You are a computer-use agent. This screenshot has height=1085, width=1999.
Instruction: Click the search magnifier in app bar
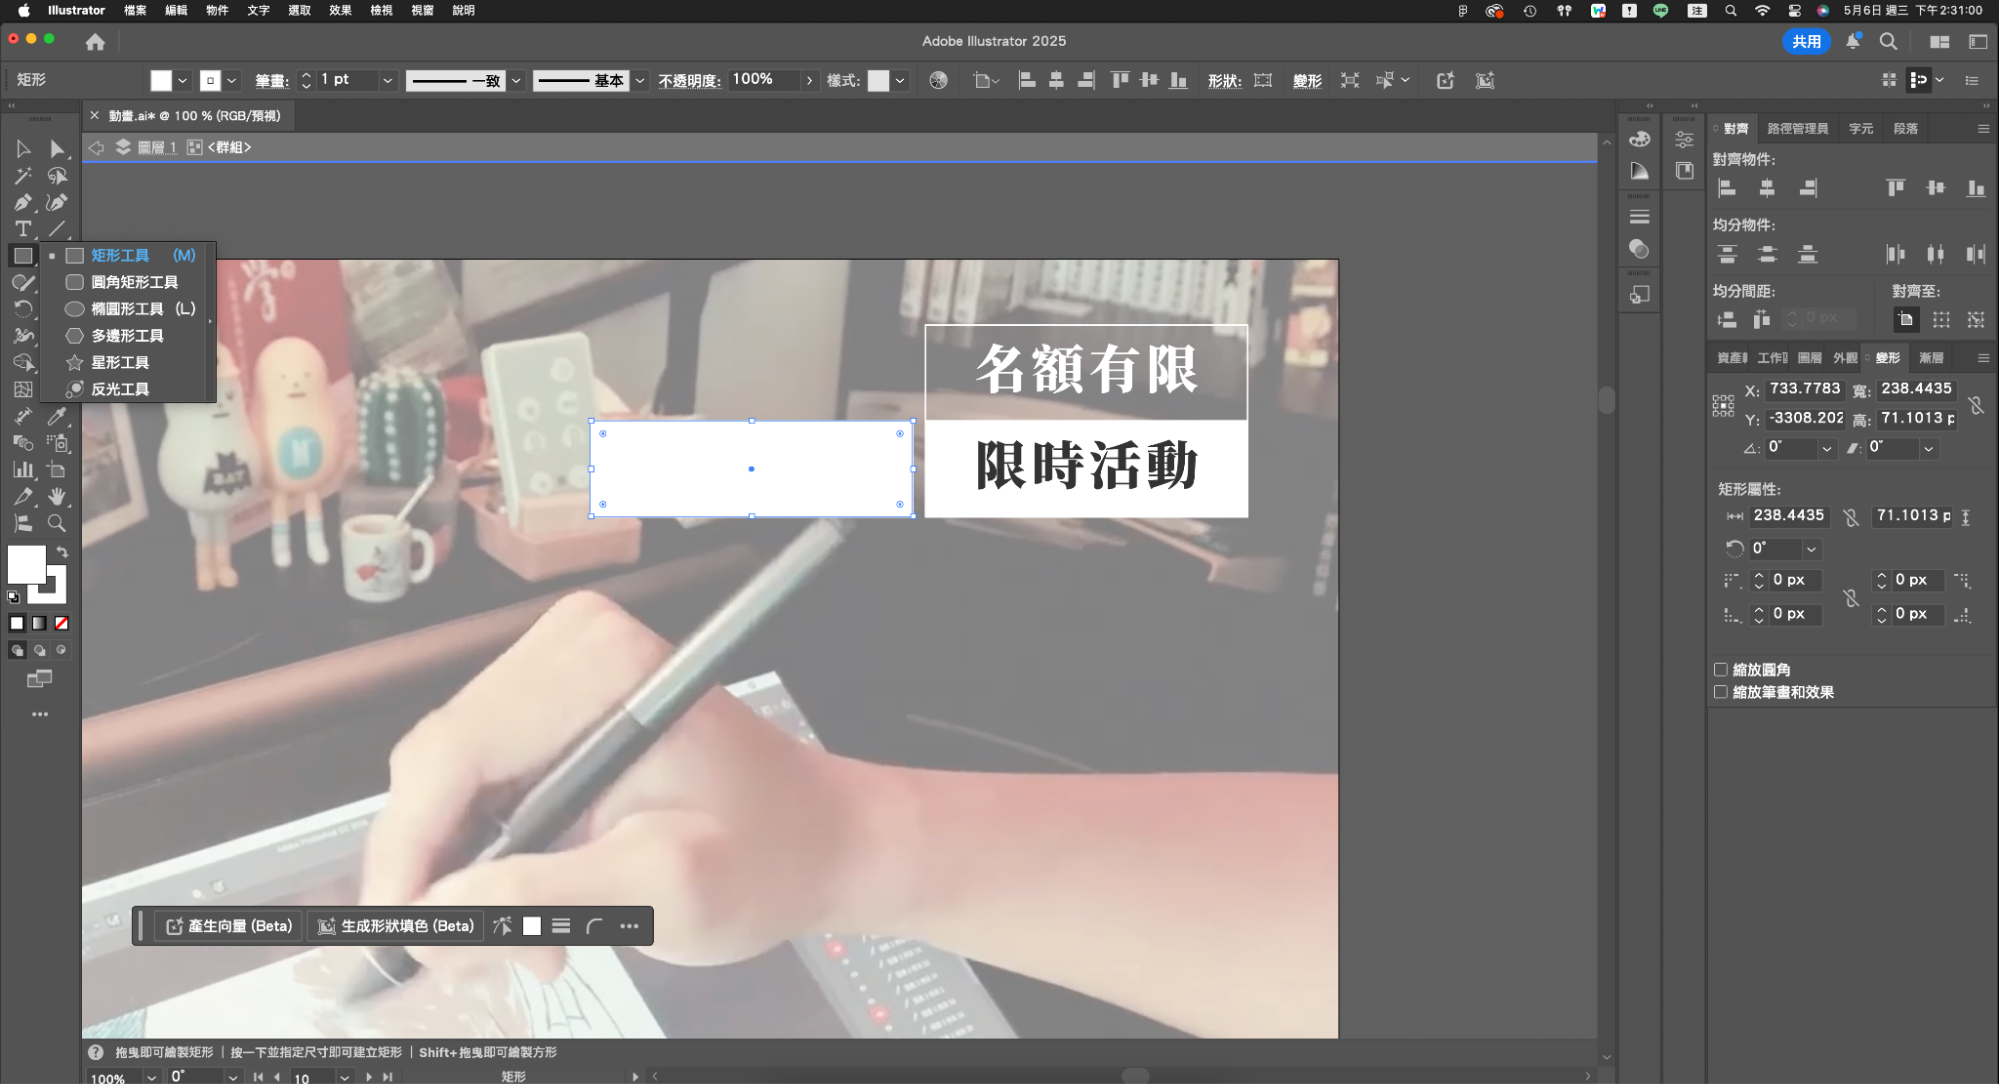1888,41
